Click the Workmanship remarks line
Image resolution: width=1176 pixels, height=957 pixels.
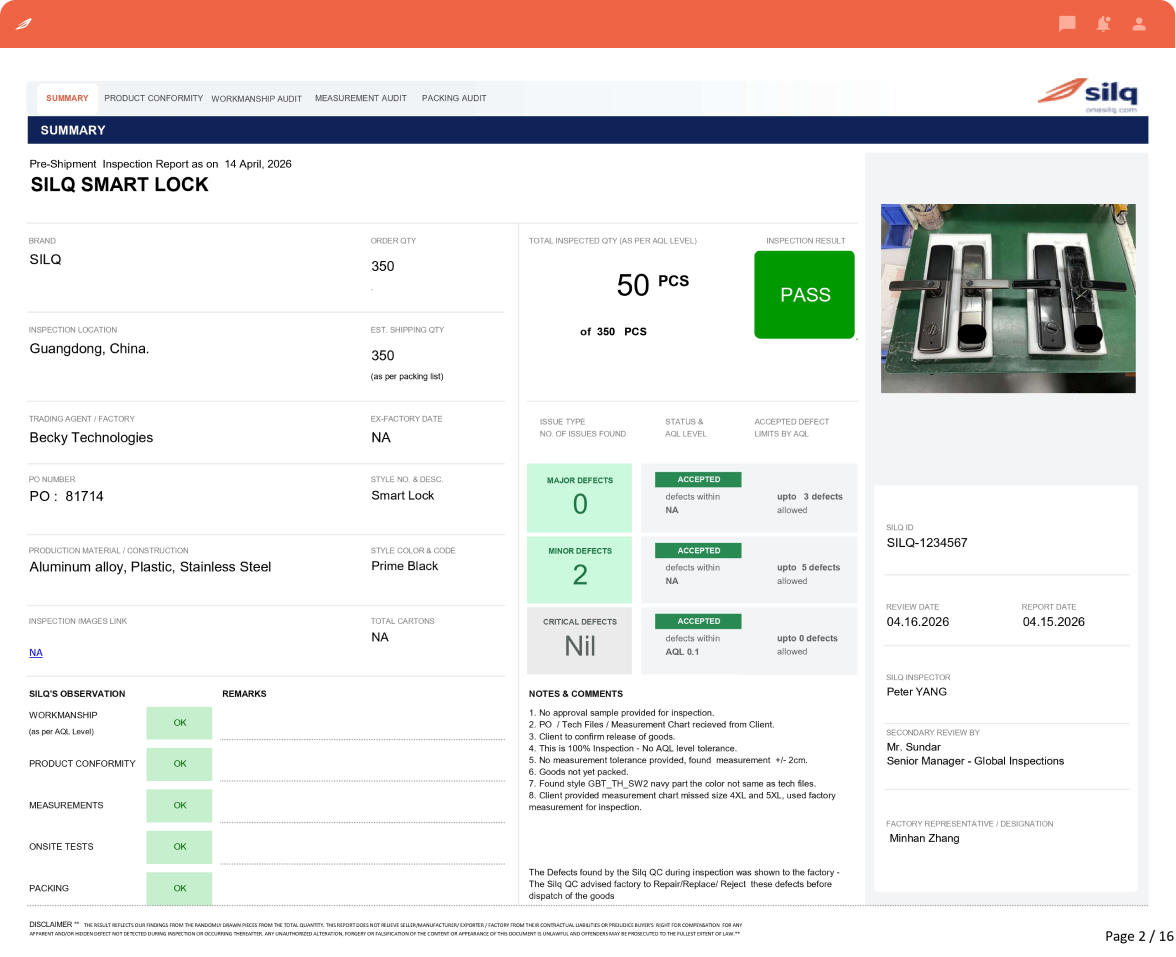click(x=363, y=723)
